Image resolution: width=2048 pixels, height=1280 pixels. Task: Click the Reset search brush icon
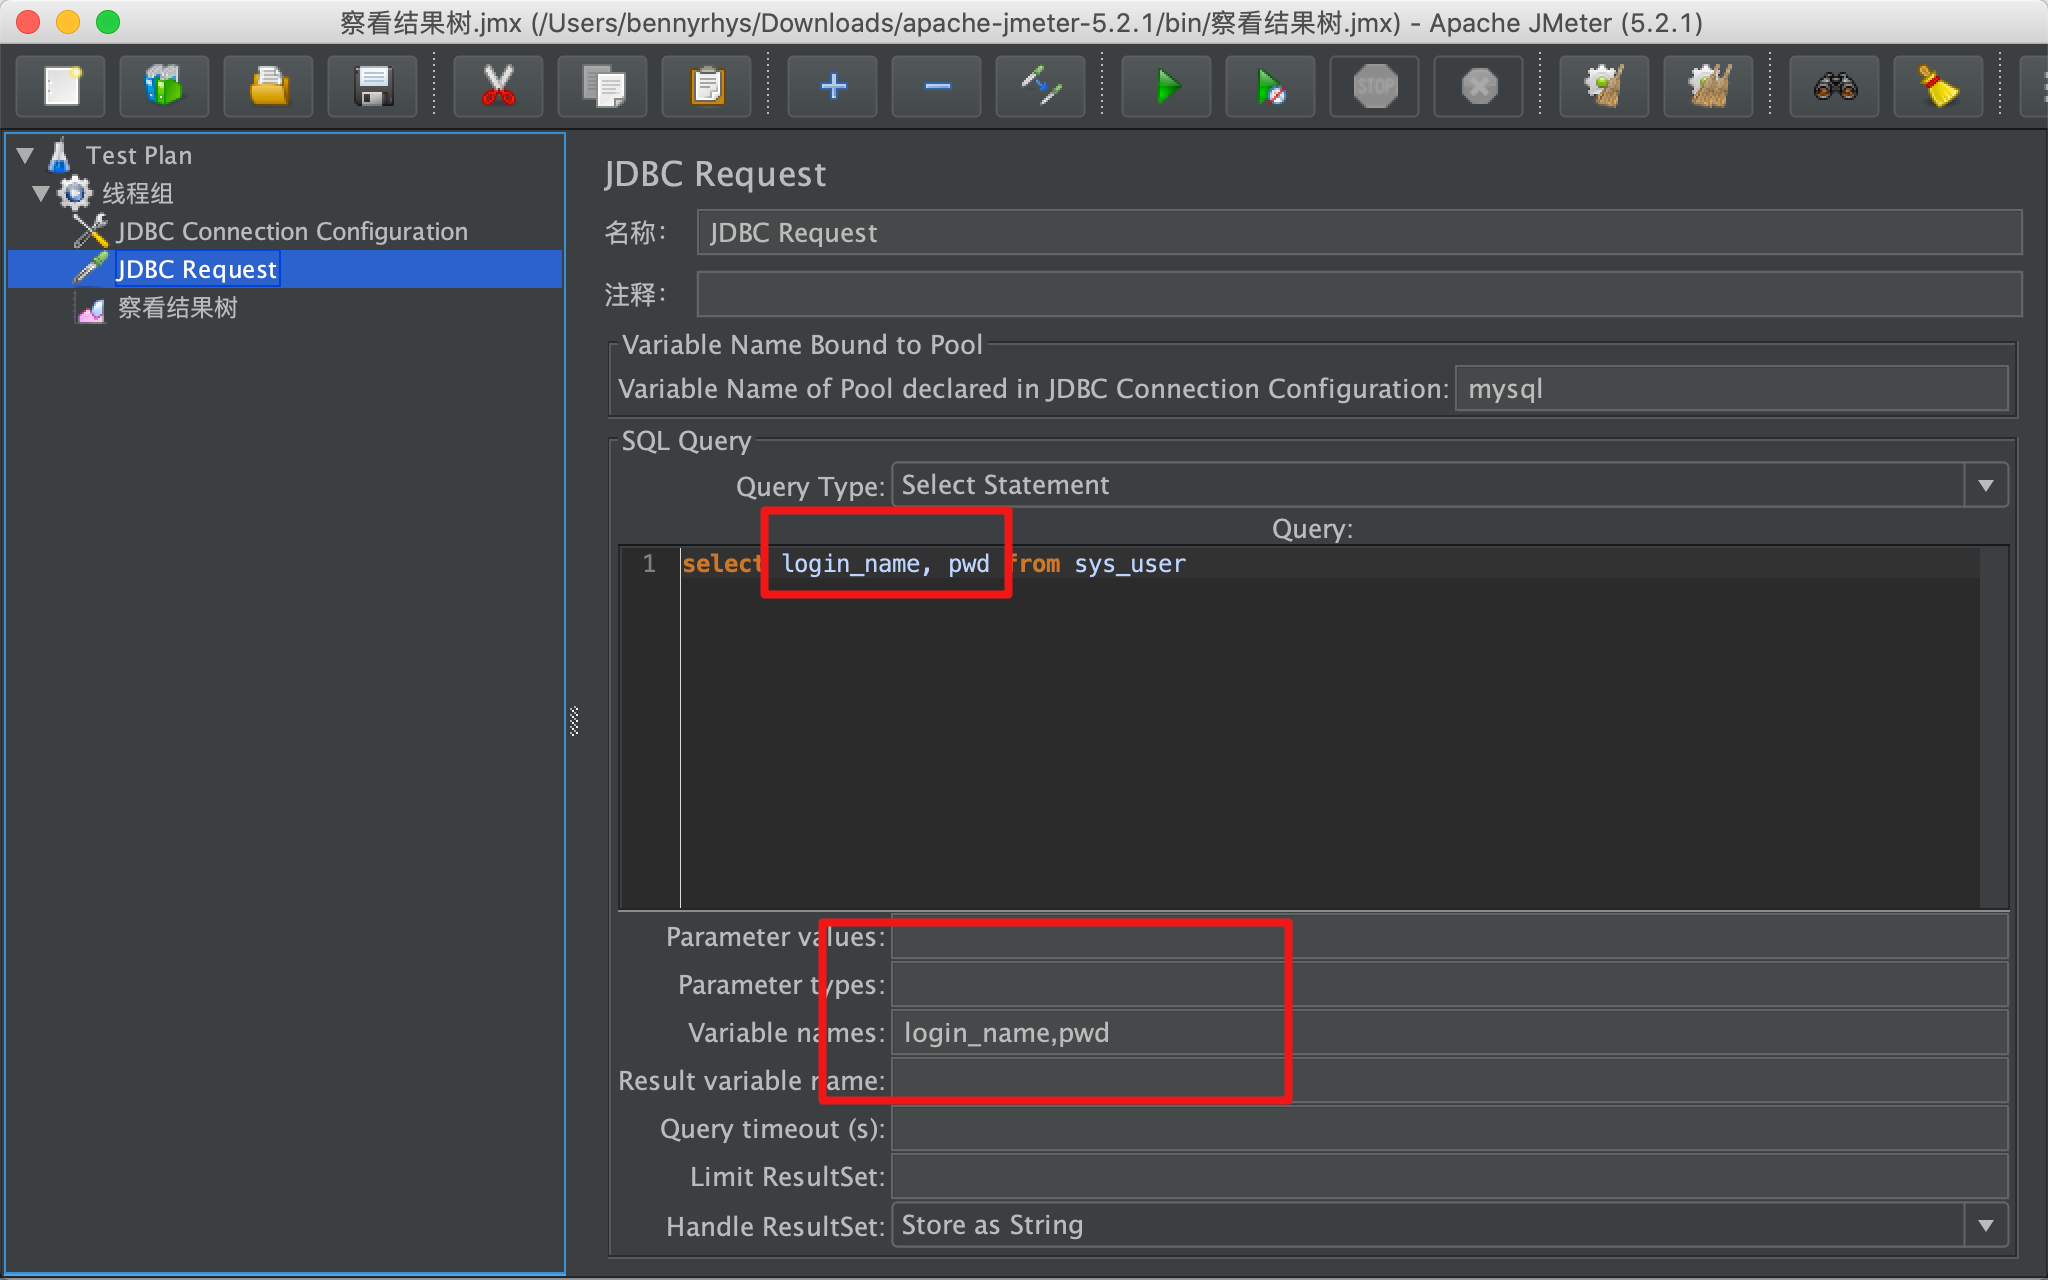pos(1939,87)
